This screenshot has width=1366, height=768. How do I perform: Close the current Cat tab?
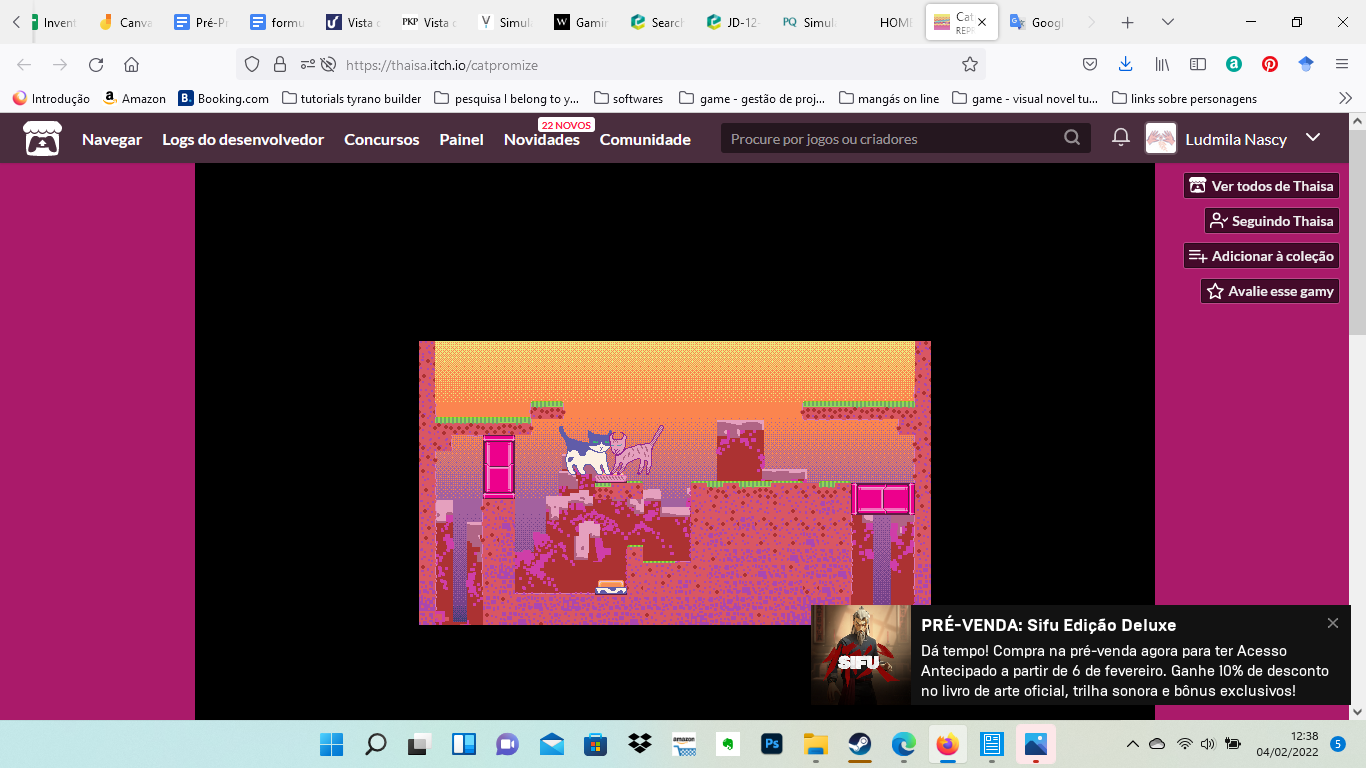pos(983,22)
